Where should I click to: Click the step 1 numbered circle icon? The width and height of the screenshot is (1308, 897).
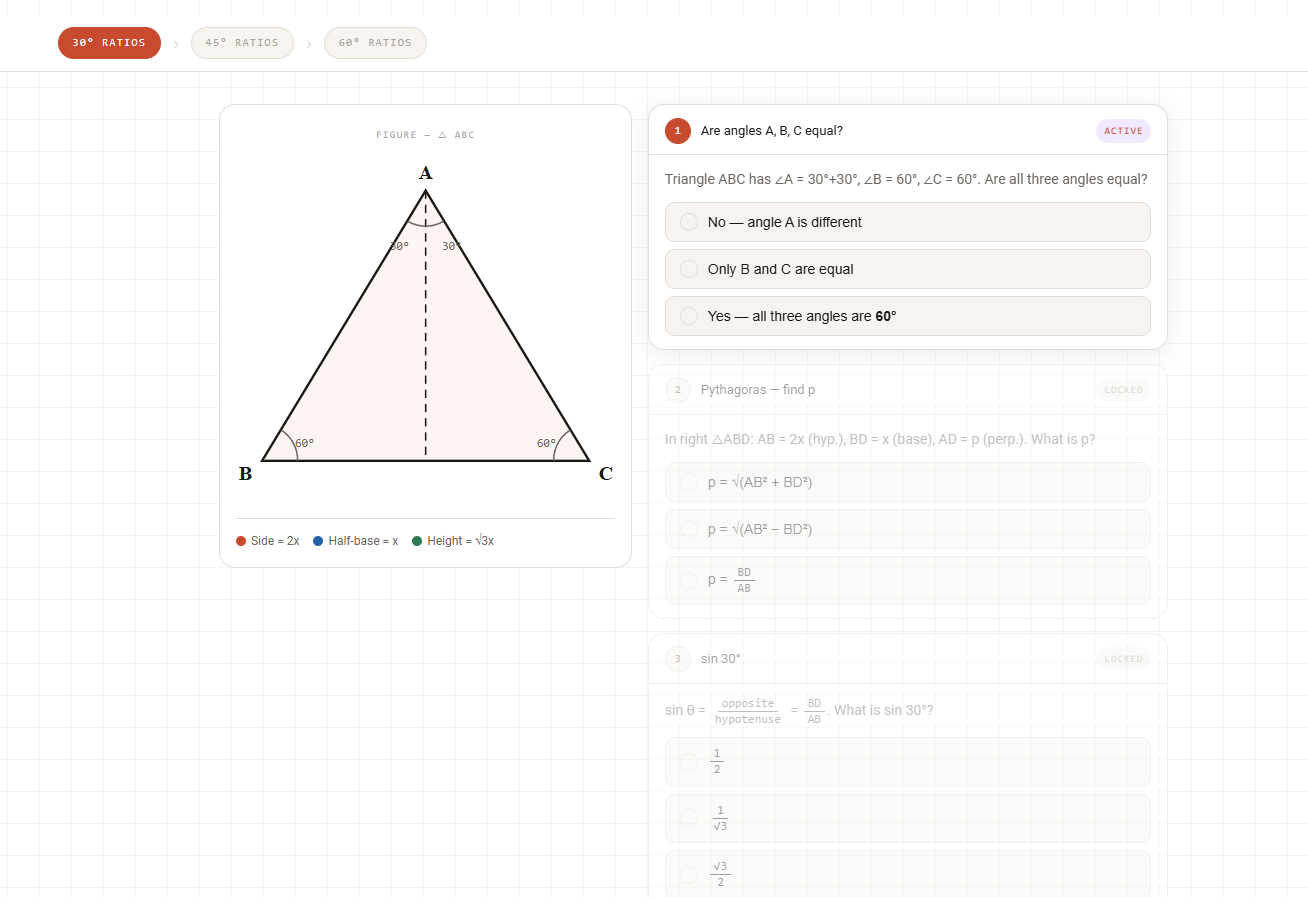[x=678, y=130]
